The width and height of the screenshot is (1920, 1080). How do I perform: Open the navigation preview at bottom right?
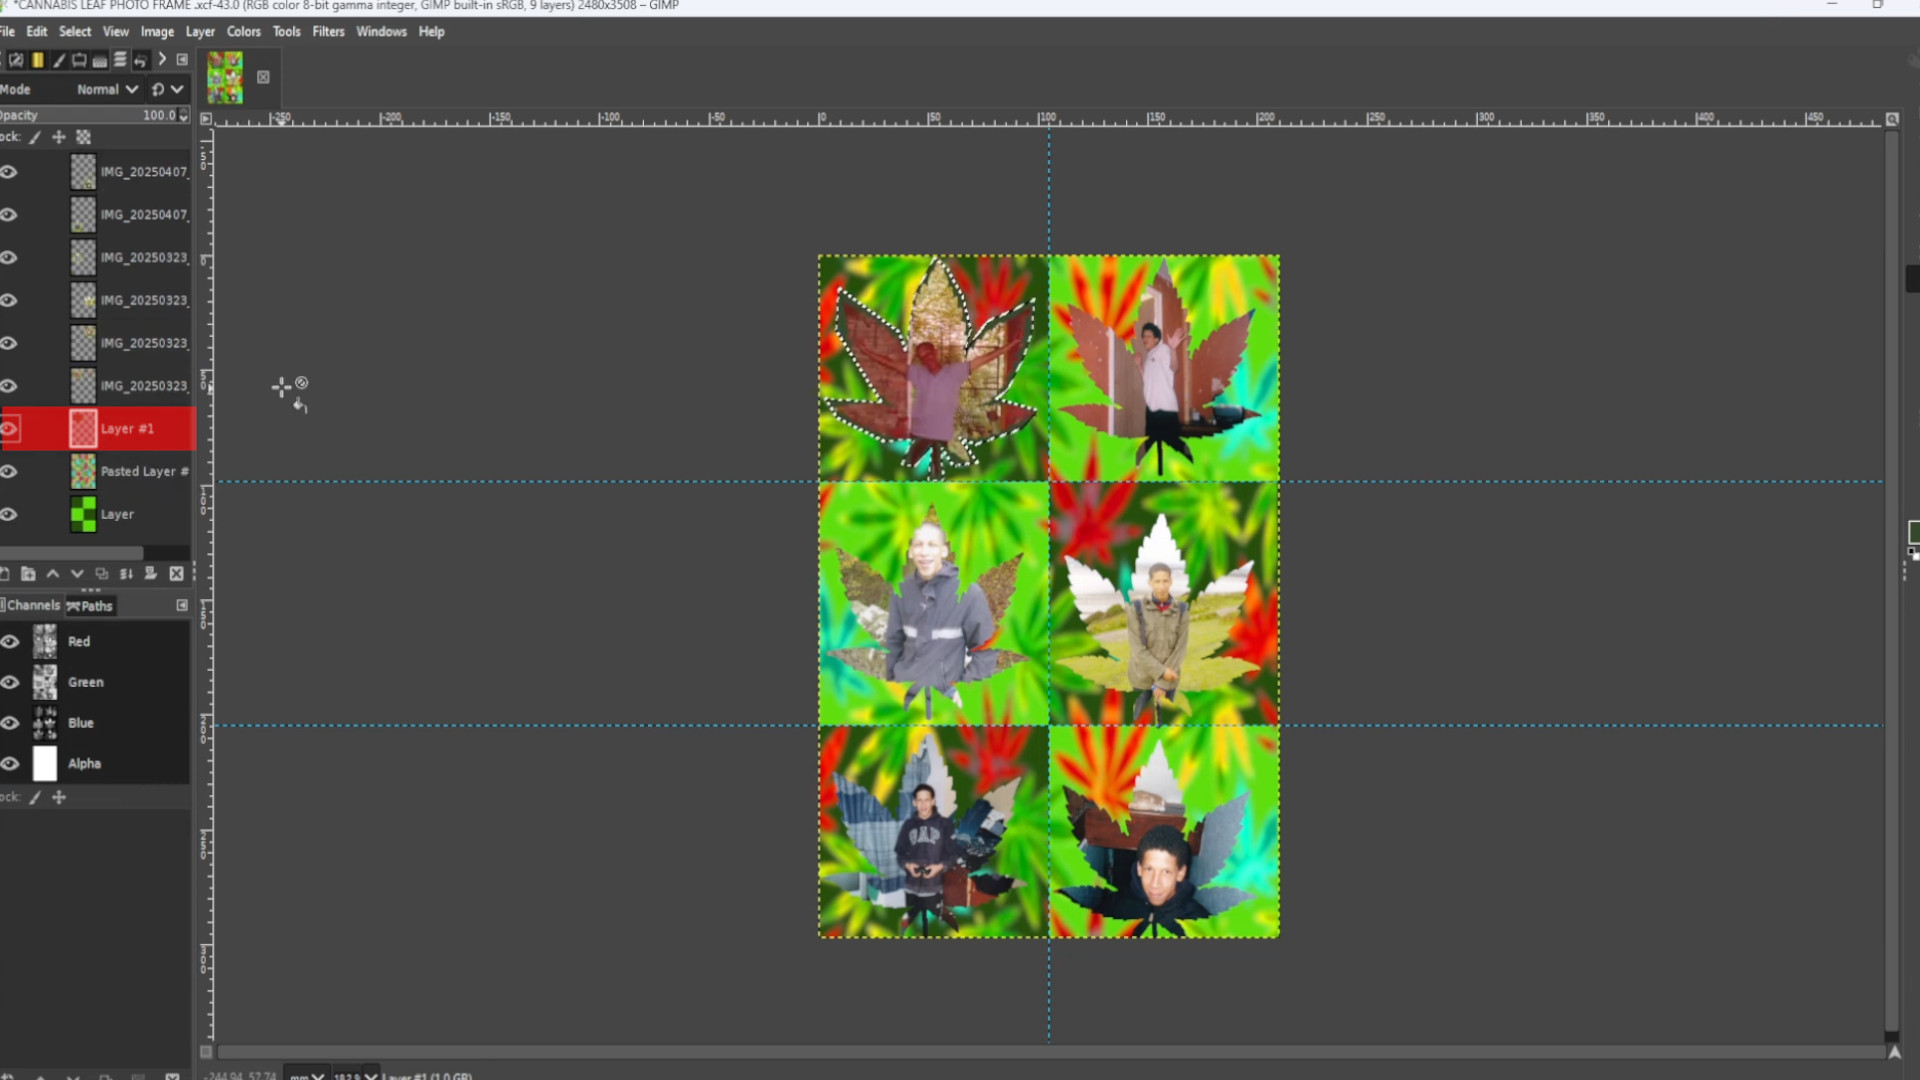(x=1893, y=1052)
